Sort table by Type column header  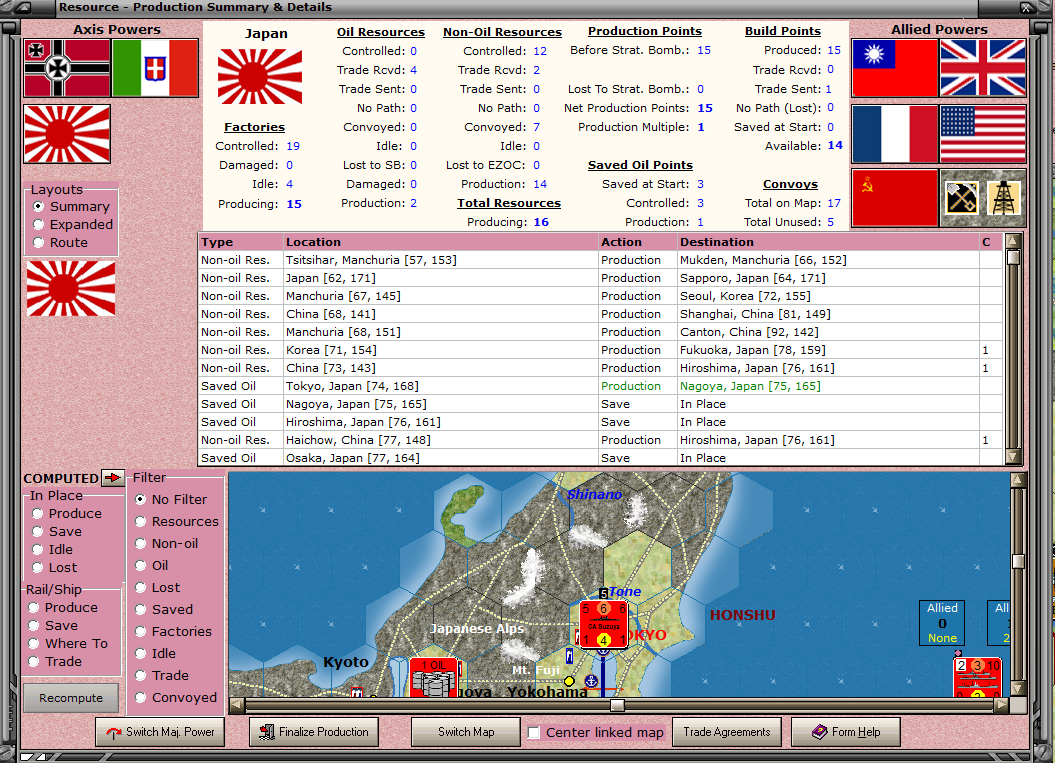[241, 242]
